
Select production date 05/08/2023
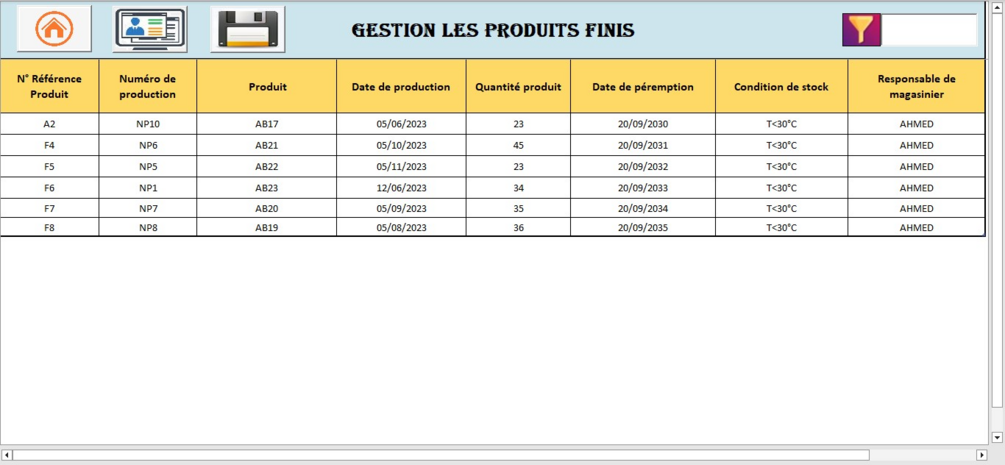pyautogui.click(x=401, y=228)
